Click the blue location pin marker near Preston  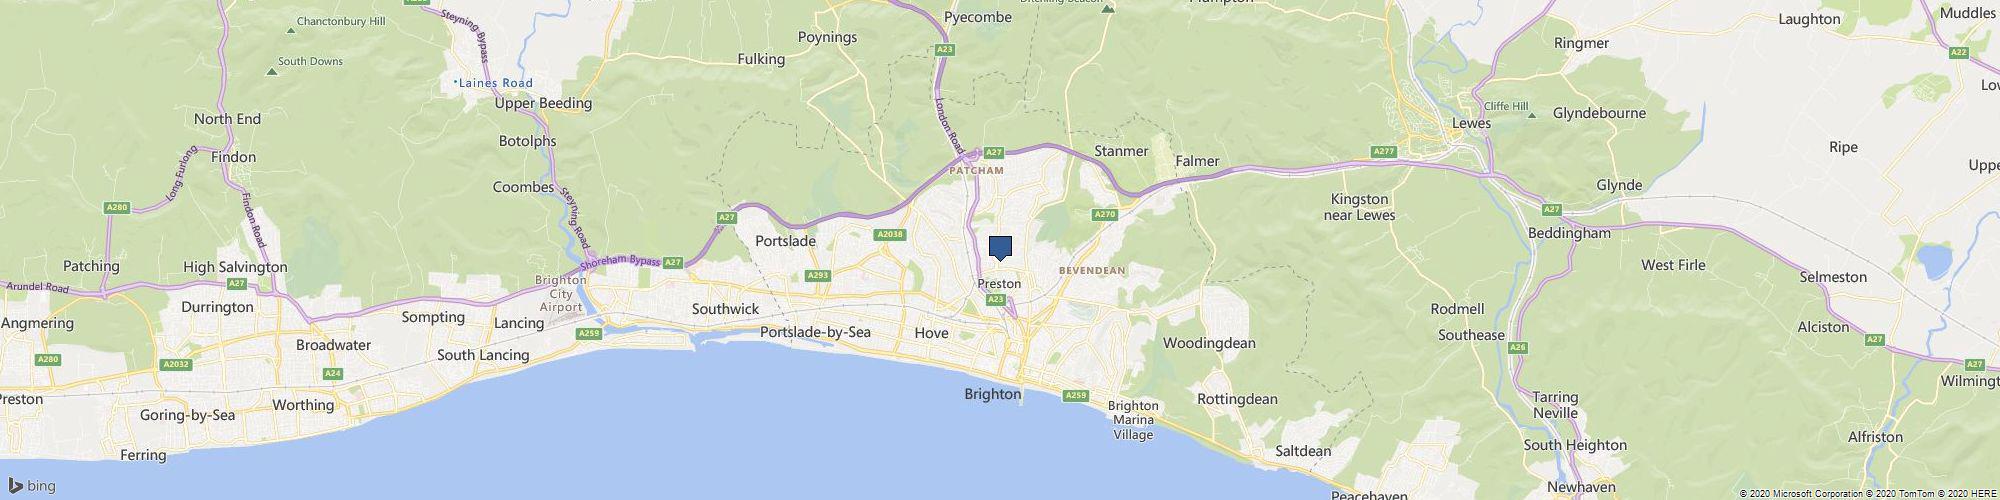click(1000, 249)
